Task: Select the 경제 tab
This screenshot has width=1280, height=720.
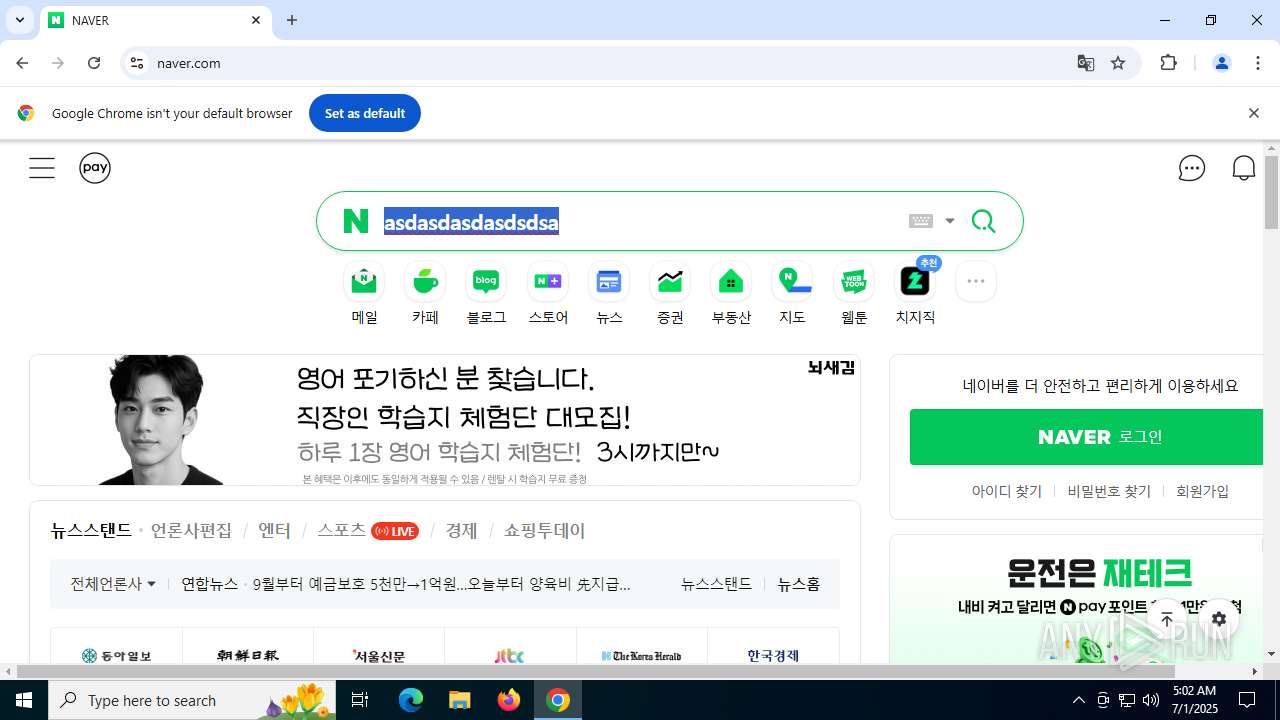Action: pyautogui.click(x=461, y=530)
